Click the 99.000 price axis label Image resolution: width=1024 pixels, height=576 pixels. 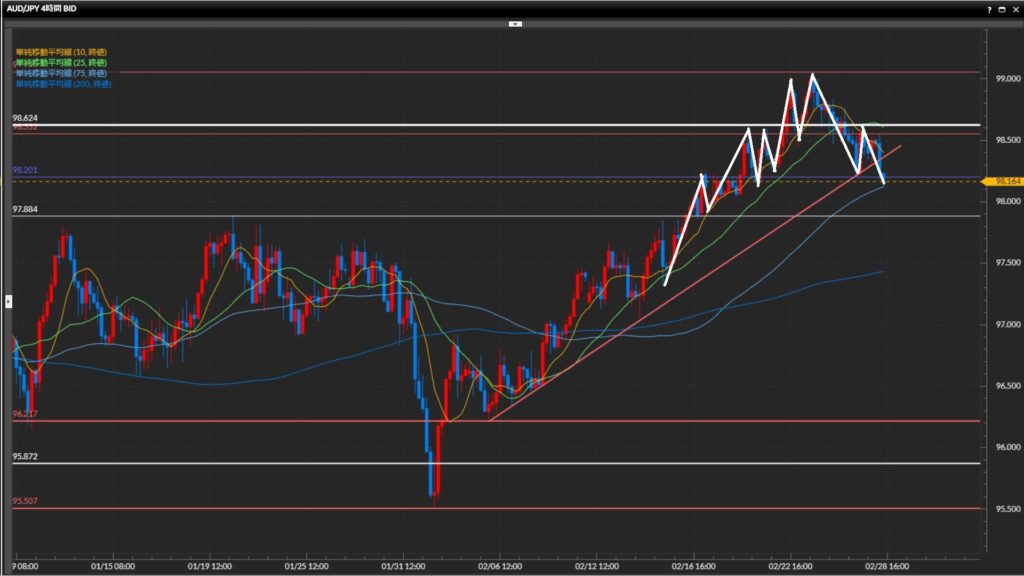[1004, 78]
